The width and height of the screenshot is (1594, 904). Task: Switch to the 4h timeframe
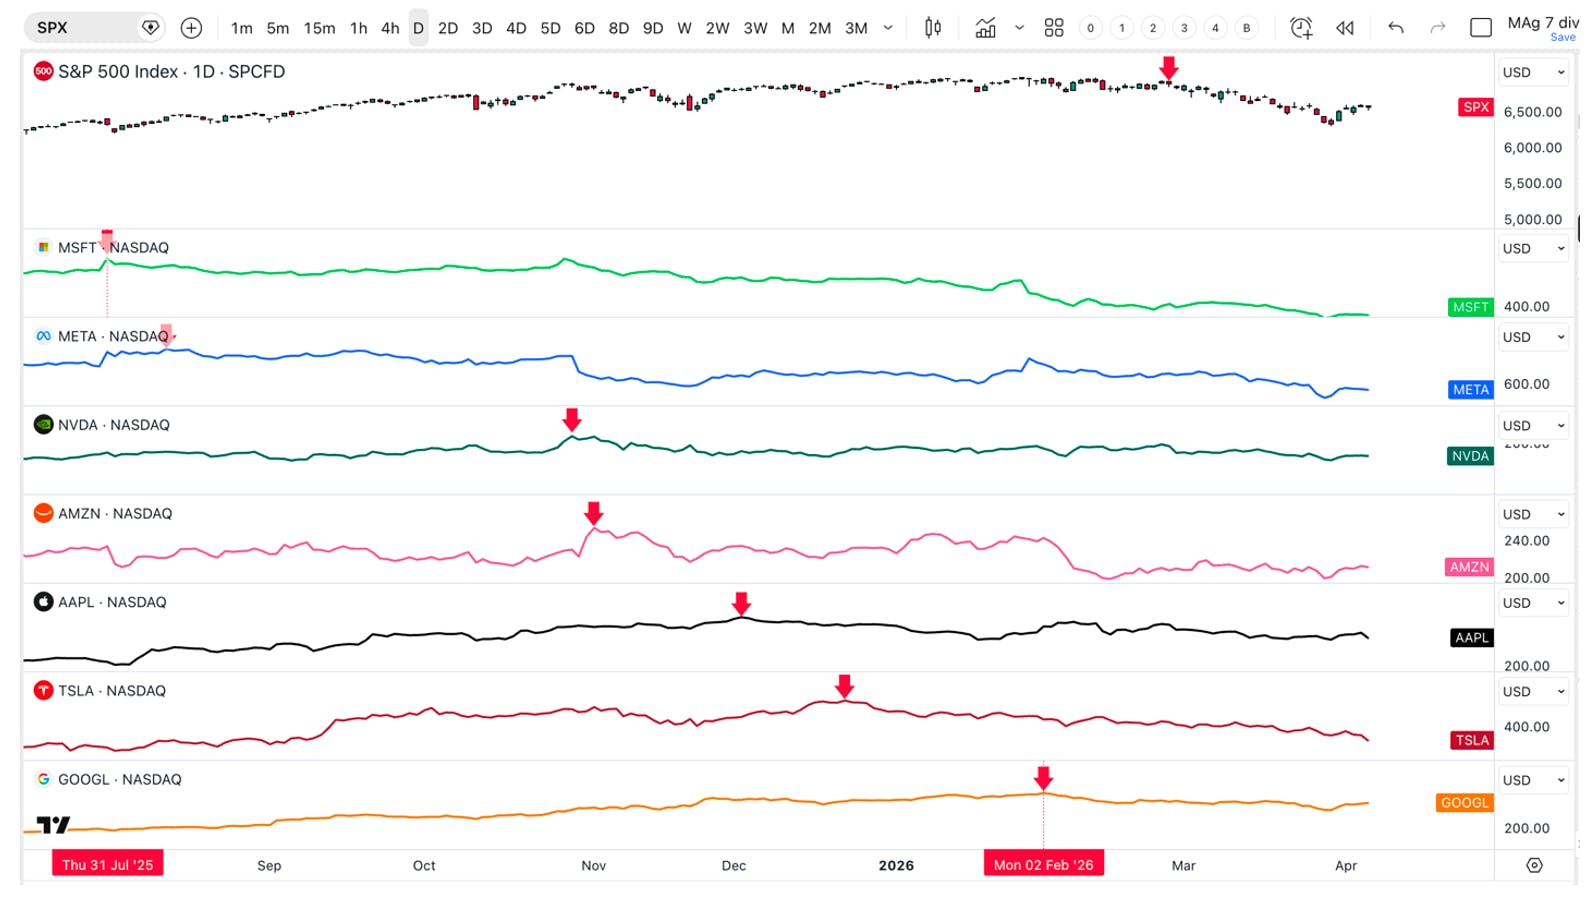click(x=390, y=28)
